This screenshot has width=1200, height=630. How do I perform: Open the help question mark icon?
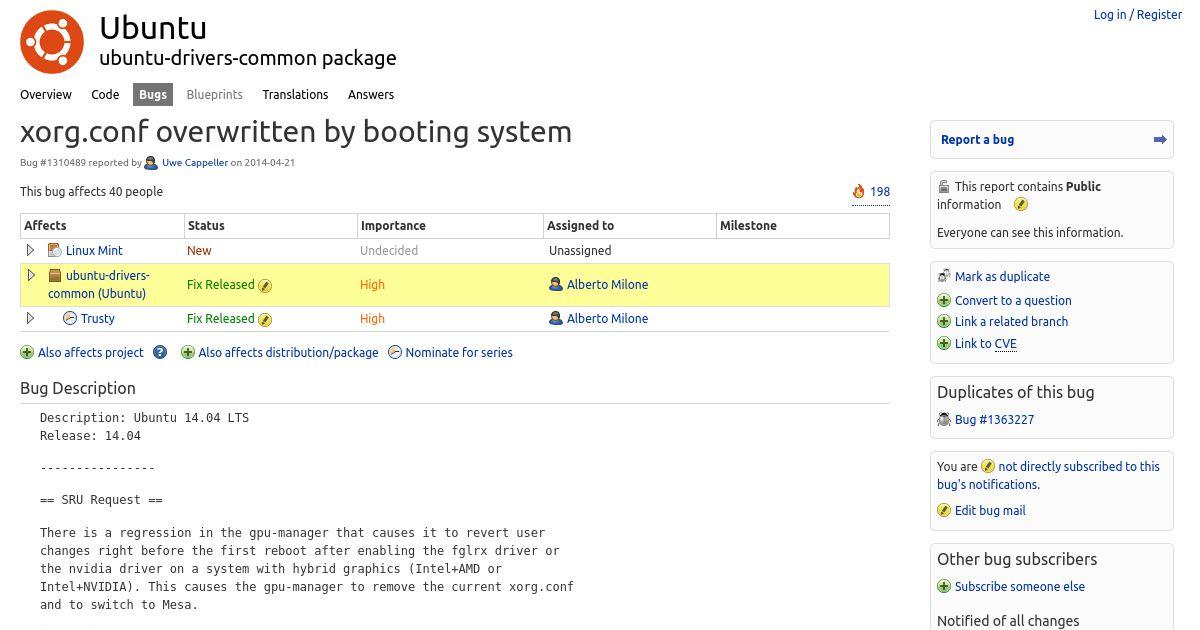point(160,352)
